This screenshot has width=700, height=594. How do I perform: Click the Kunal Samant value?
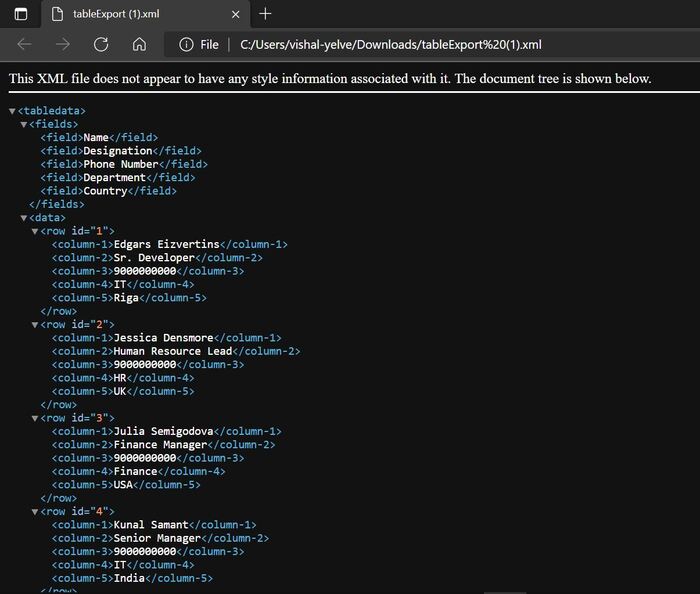[151, 525]
